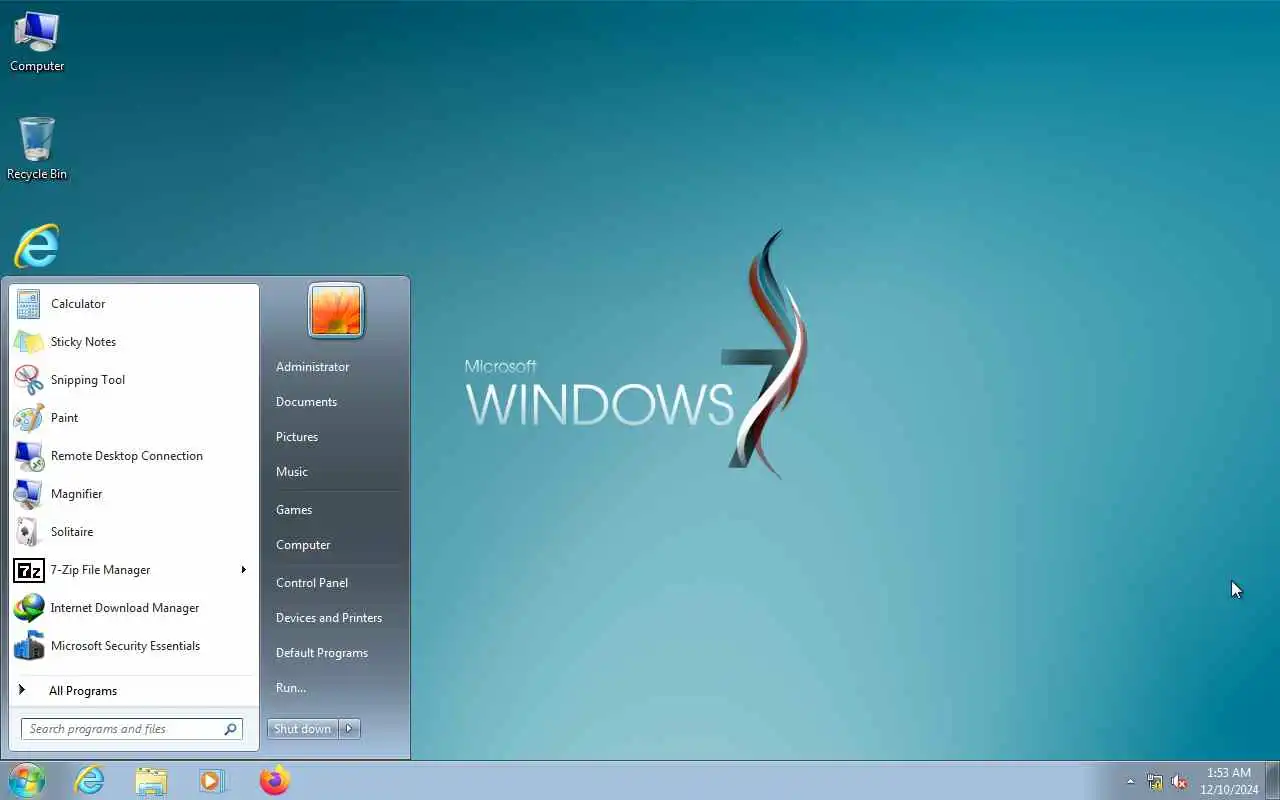This screenshot has width=1280, height=800.
Task: Select the Recycle Bin desktop icon
Action: click(37, 149)
